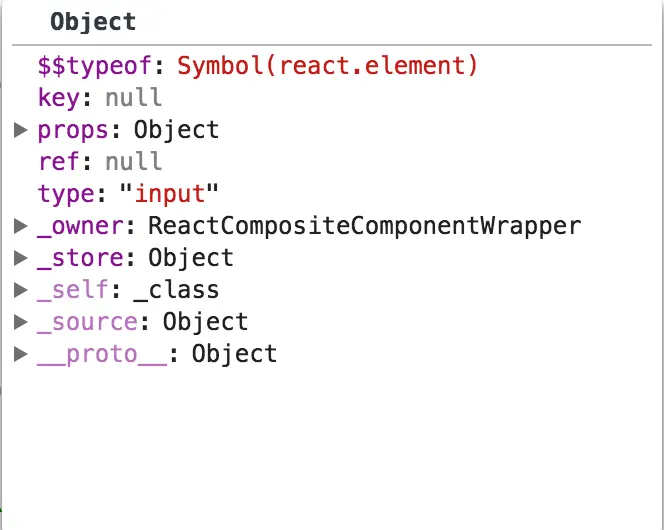The image size is (664, 530).
Task: Expand the _owner disclosure triangle
Action: point(20,226)
